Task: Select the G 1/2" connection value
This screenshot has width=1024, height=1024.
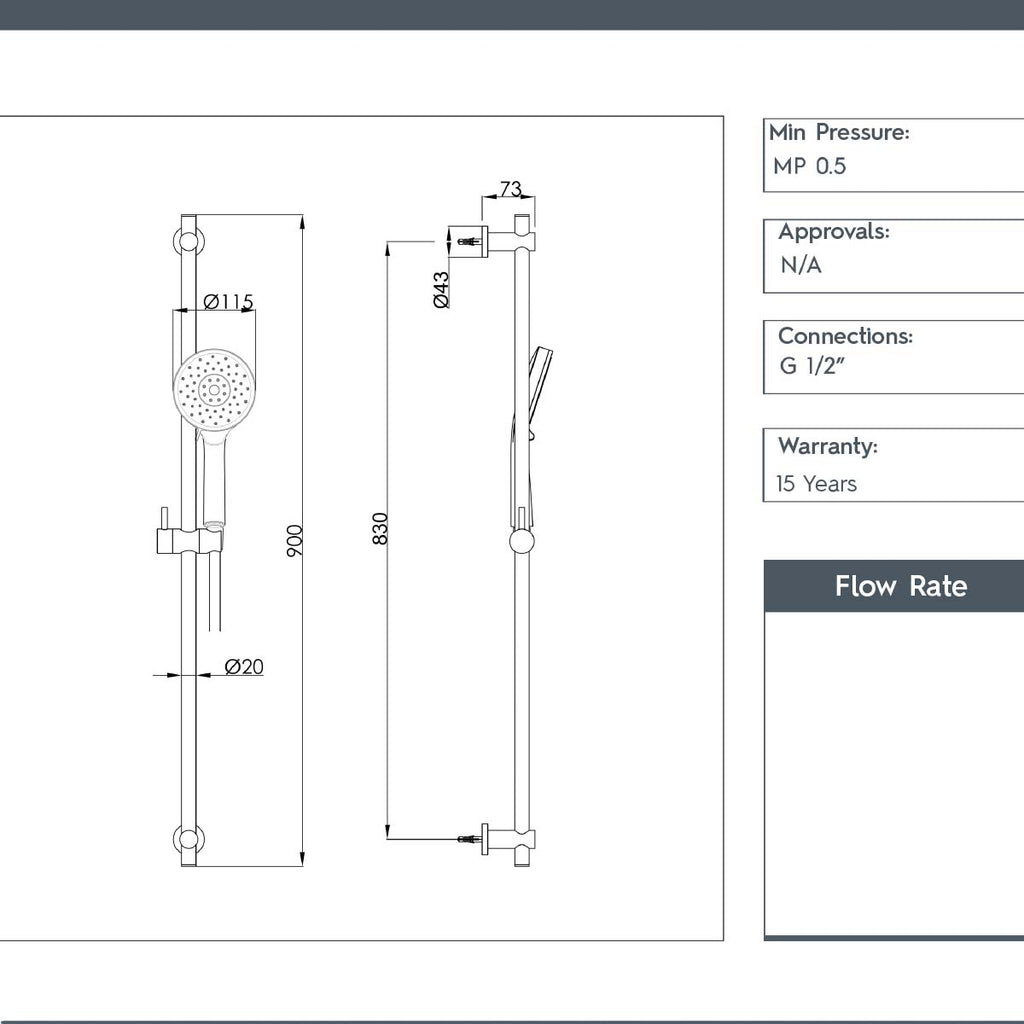Action: pos(810,368)
